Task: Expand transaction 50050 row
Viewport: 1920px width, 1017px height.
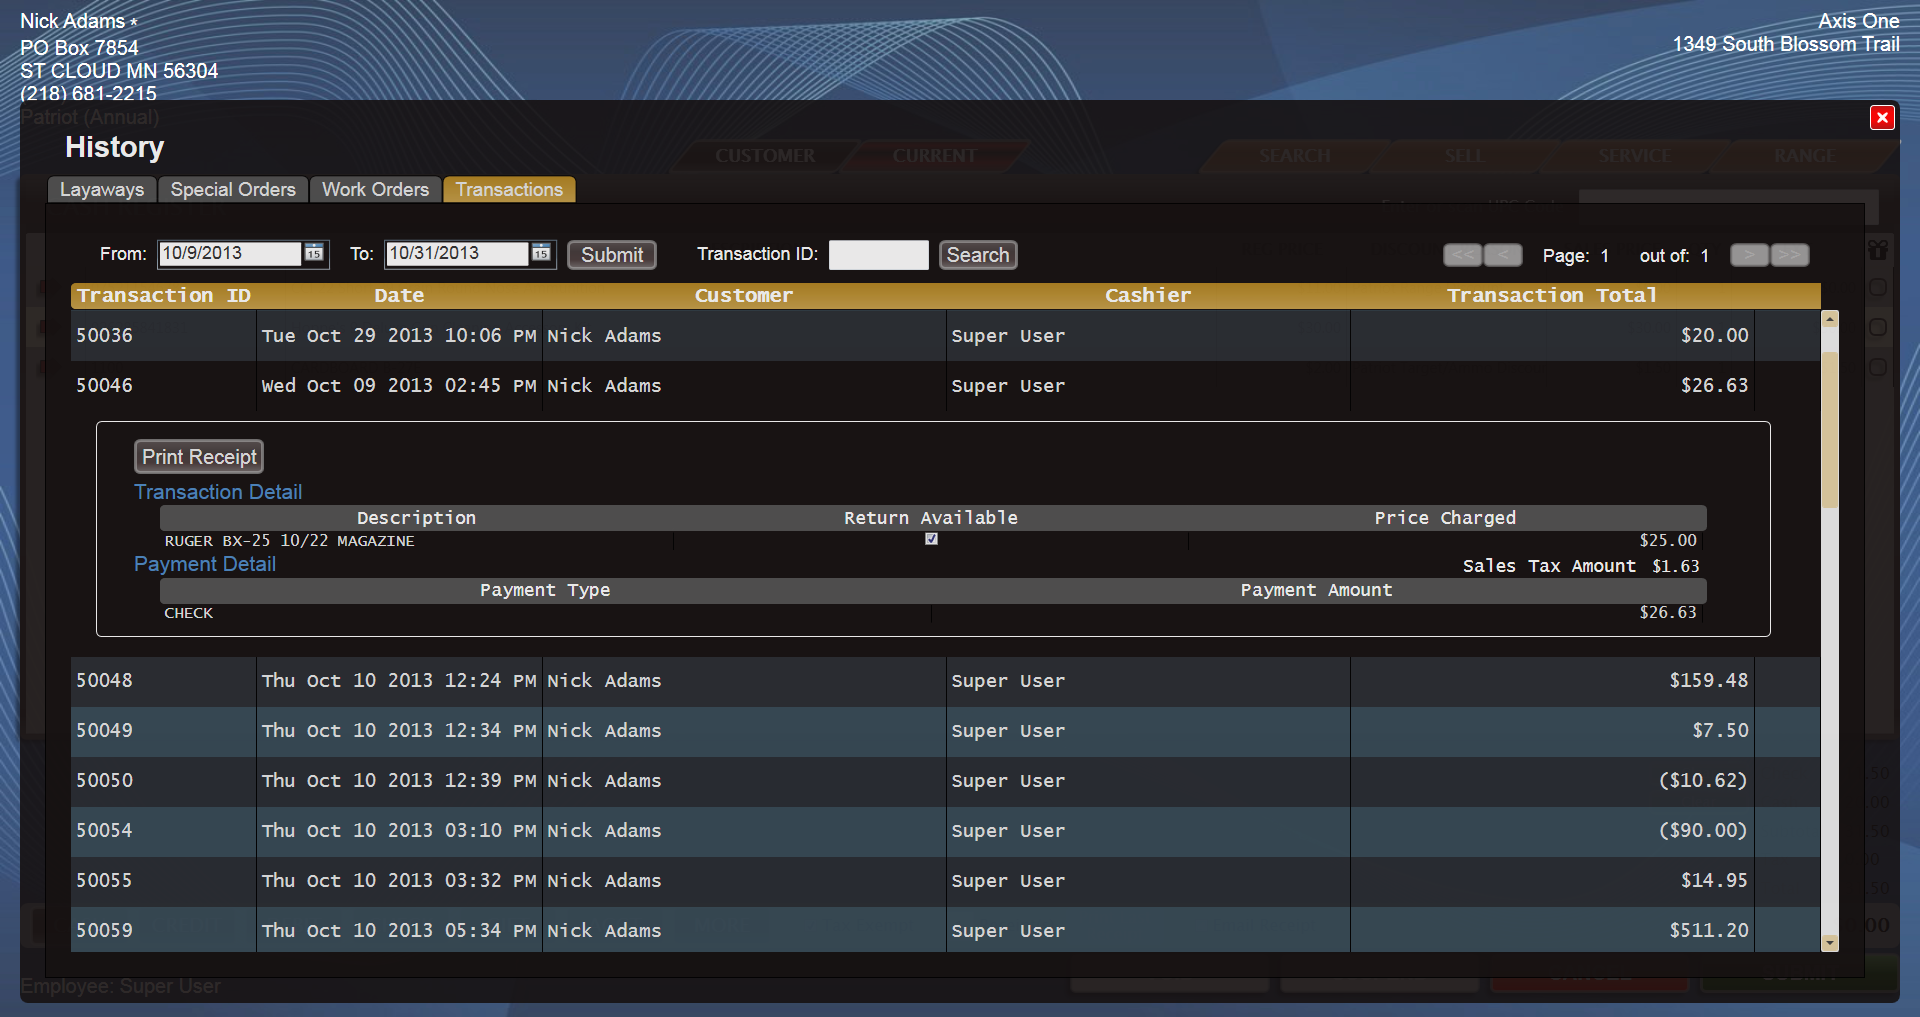Action: [x=945, y=781]
